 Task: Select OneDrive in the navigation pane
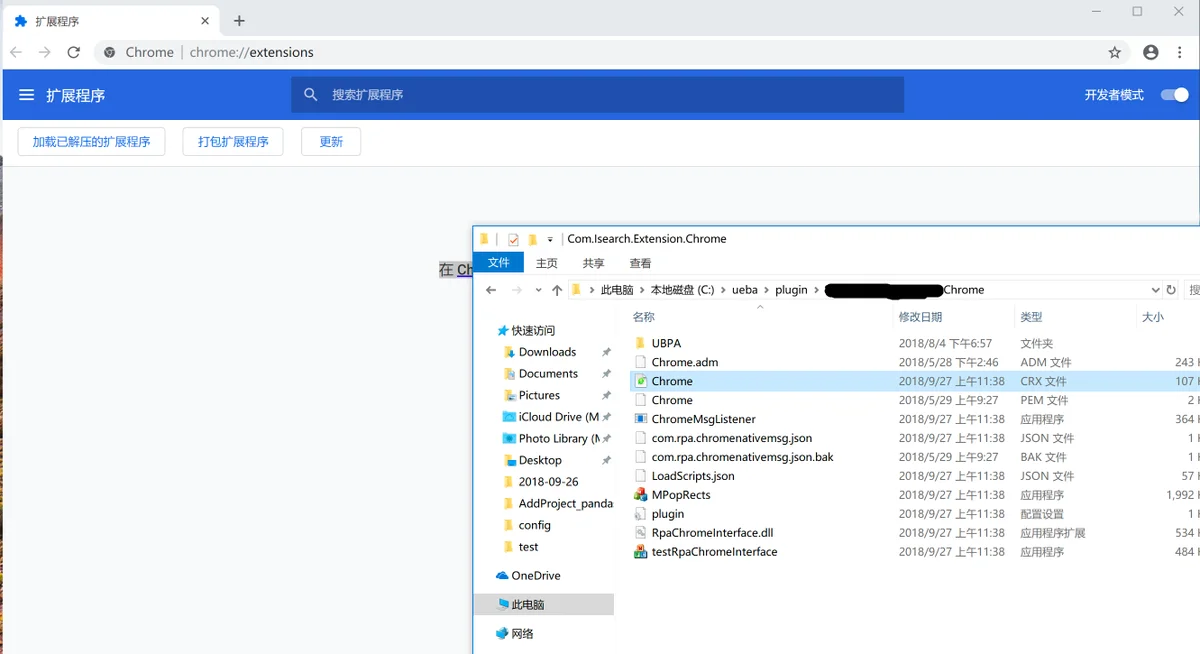(x=535, y=576)
